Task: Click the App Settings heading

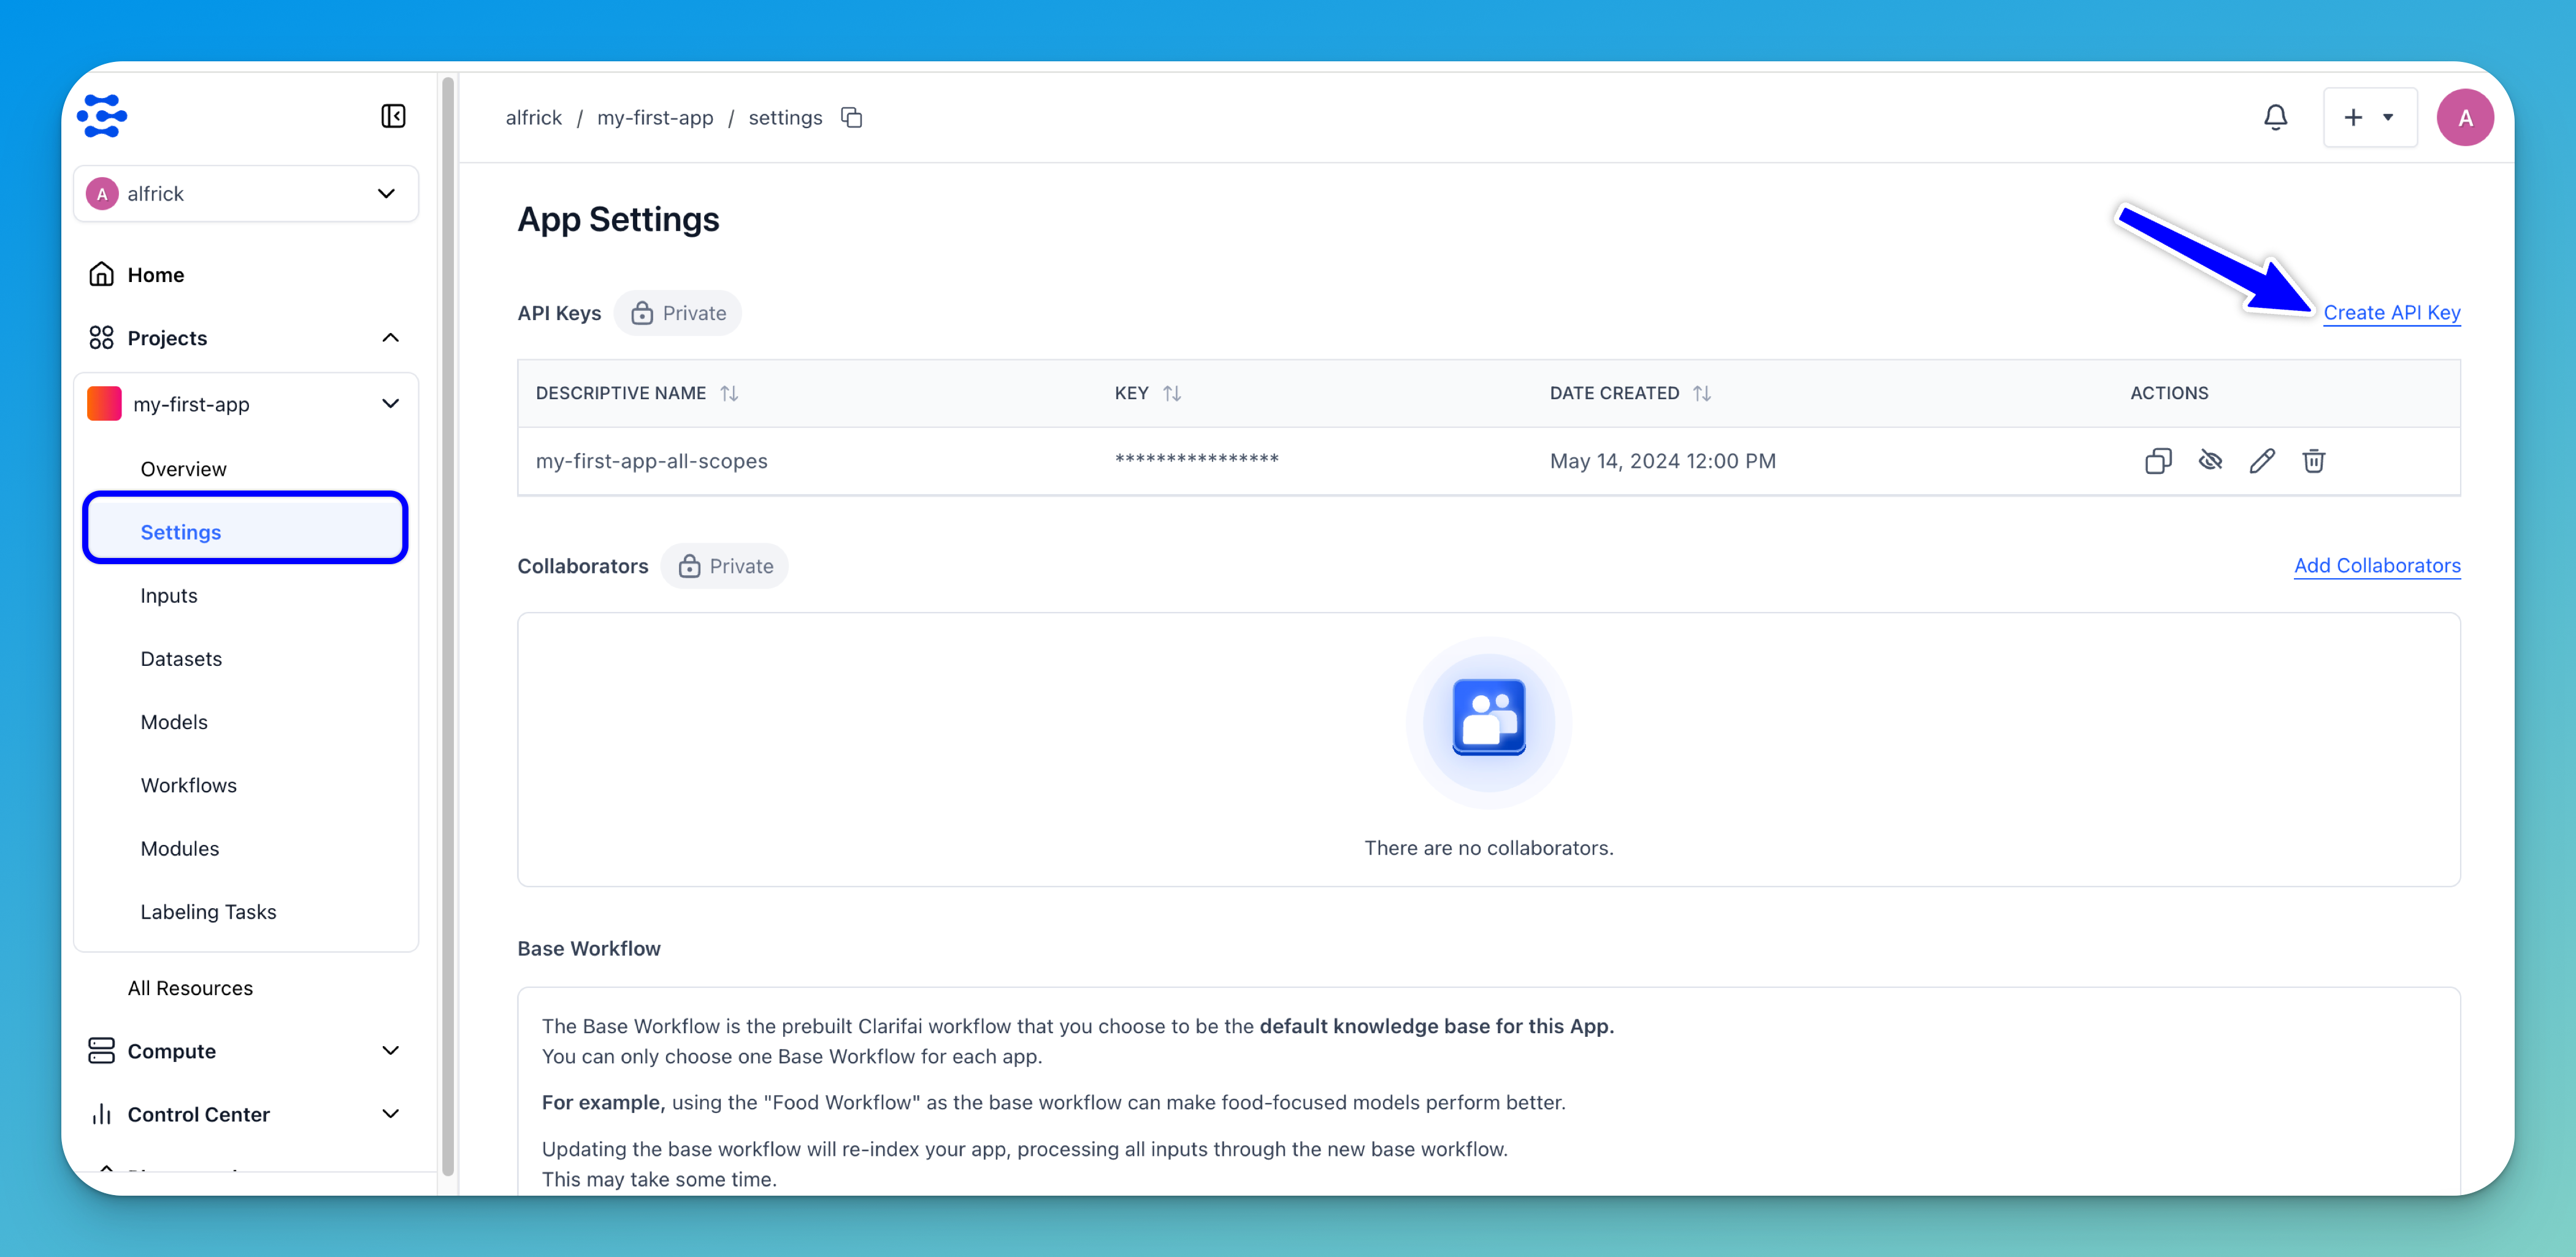Action: [618, 219]
